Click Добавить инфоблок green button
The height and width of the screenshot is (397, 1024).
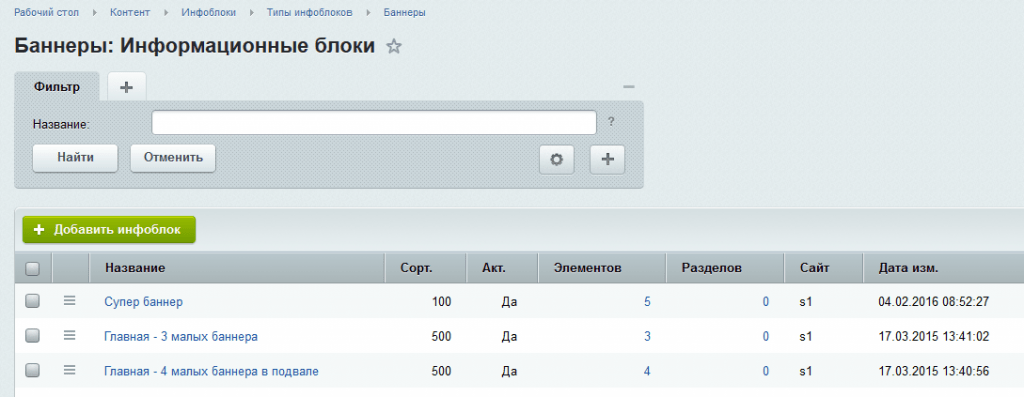click(109, 230)
